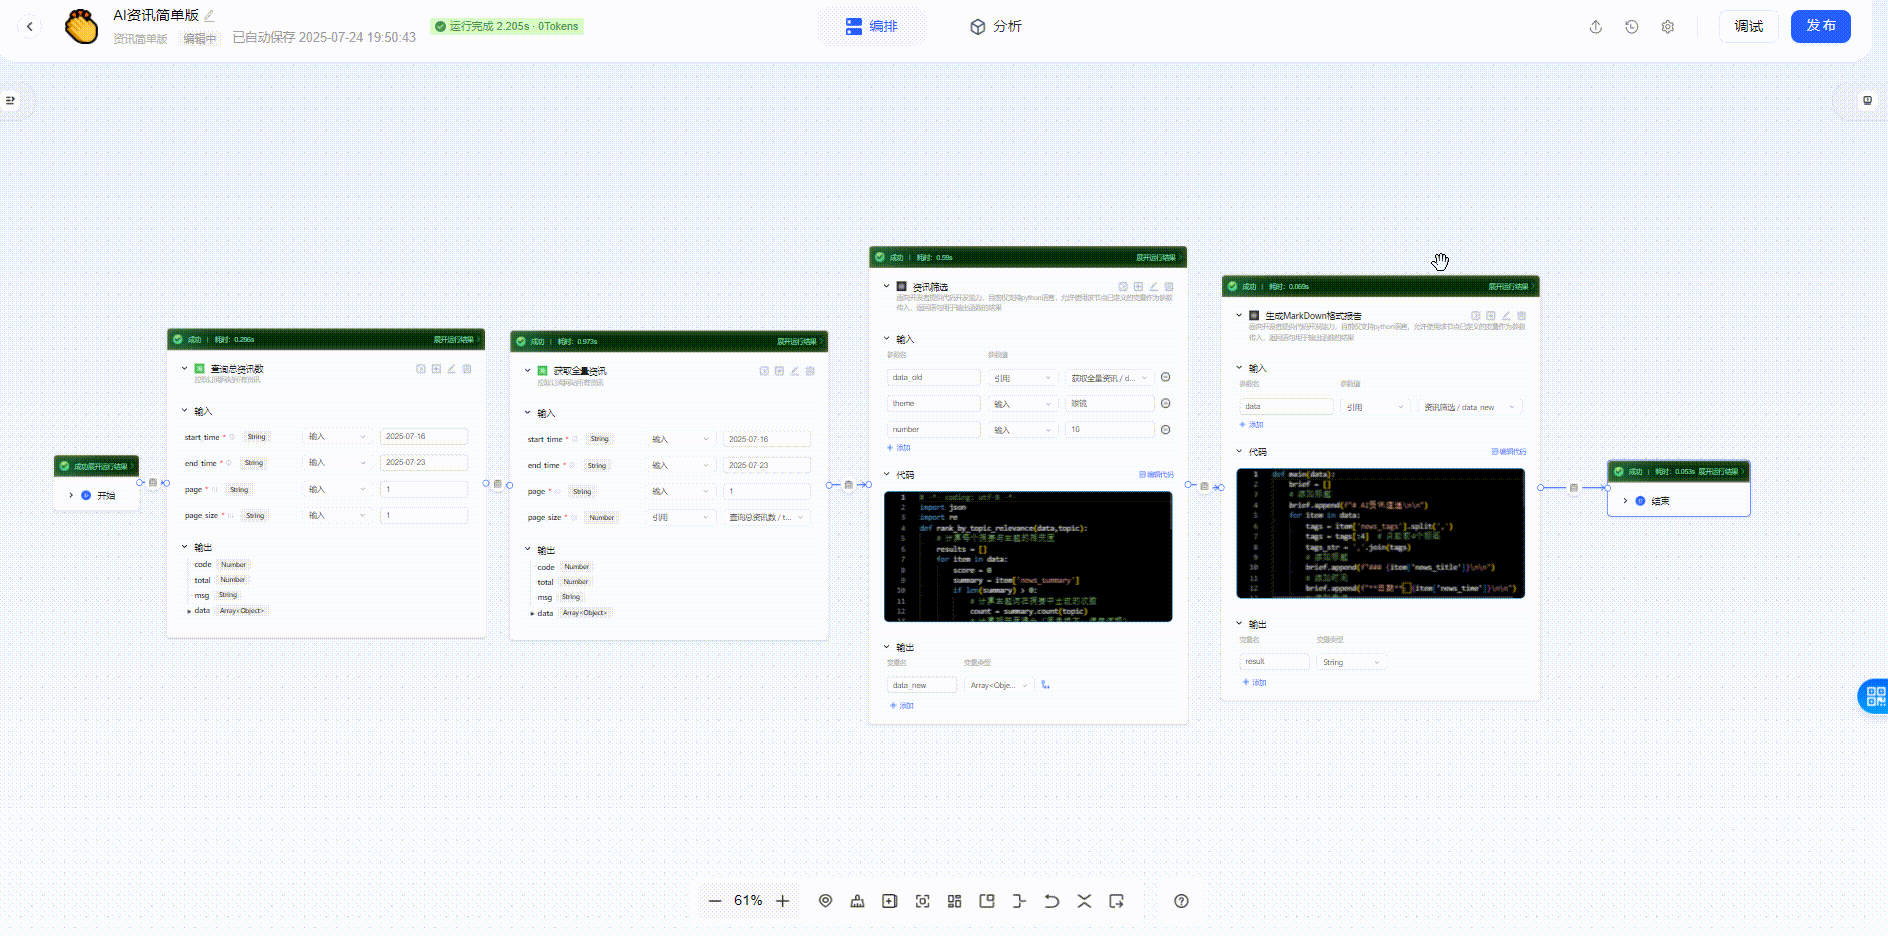Select the 编排 tab

tap(872, 27)
